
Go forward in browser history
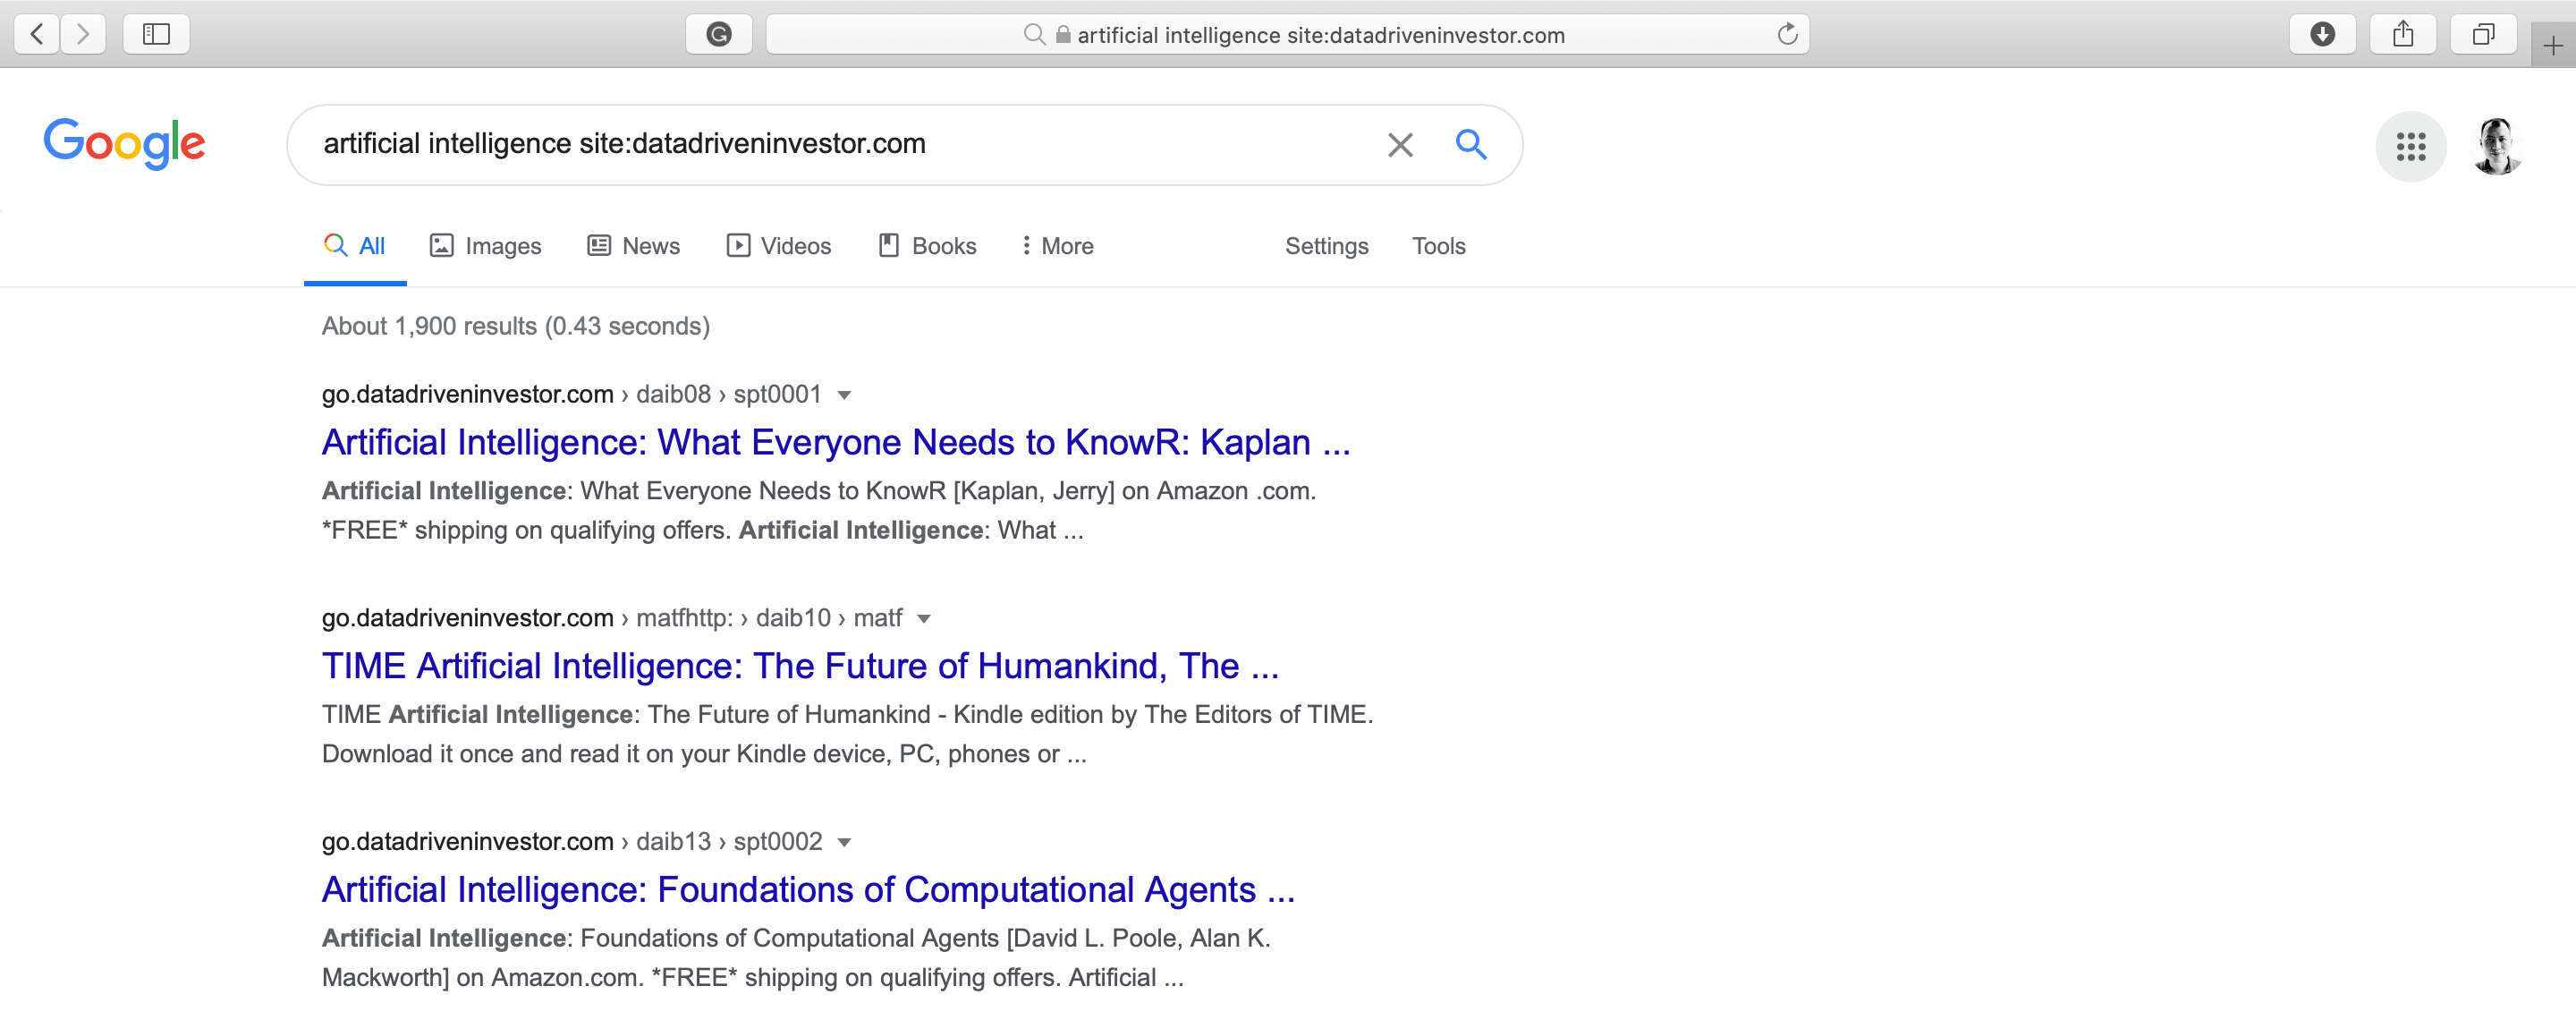(83, 35)
